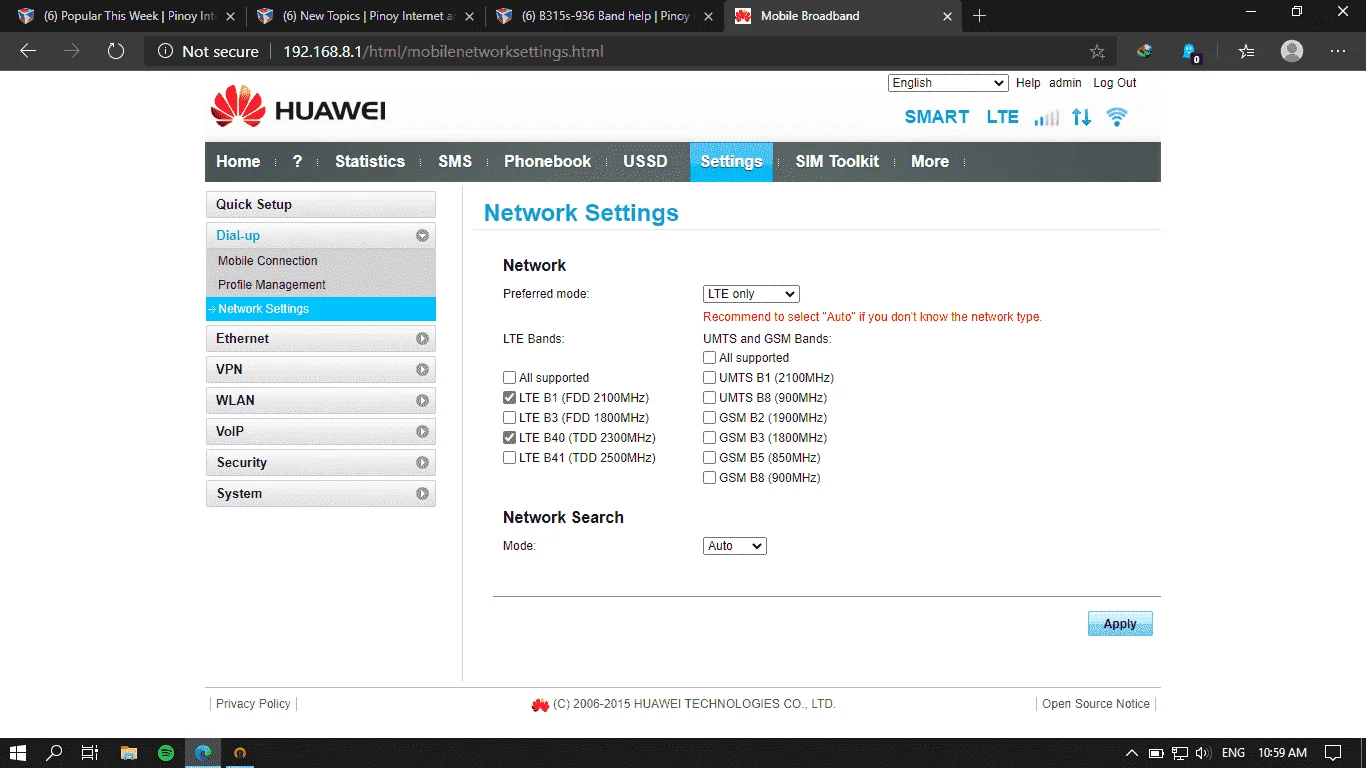The height and width of the screenshot is (768, 1366).
Task: Close the Popular This Week tab
Action: click(230, 16)
